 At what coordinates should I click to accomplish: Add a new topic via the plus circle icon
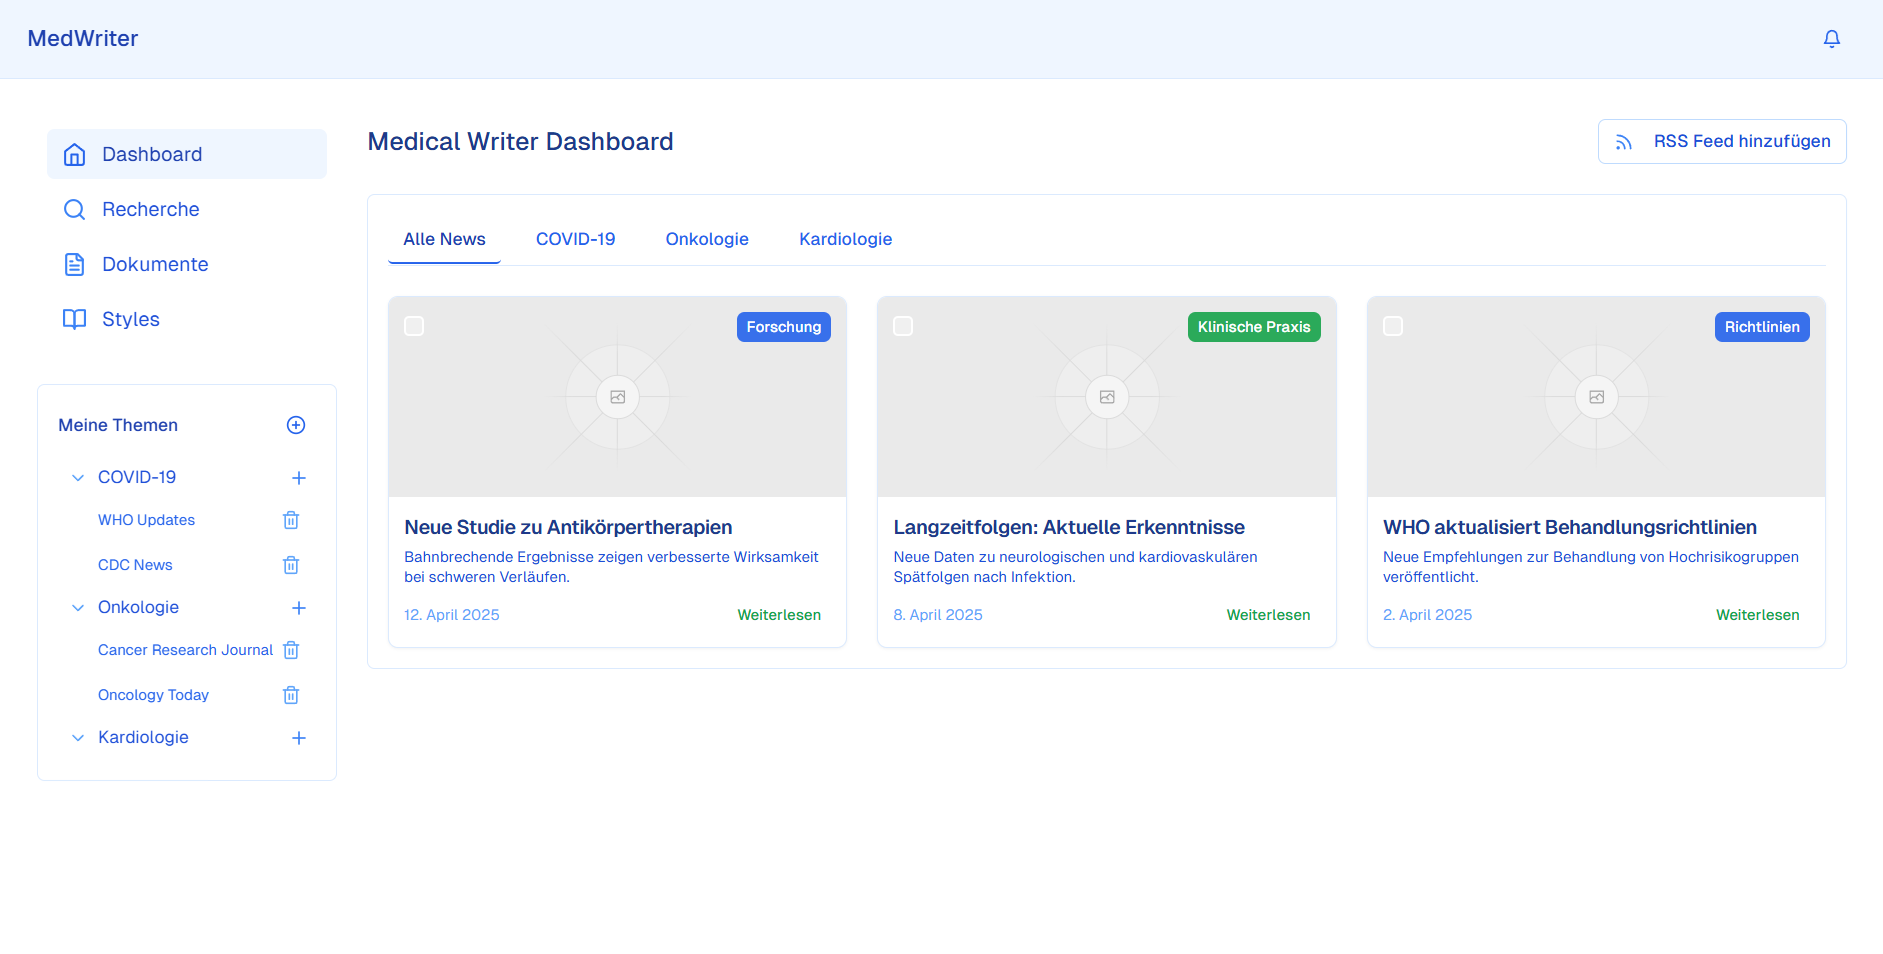(296, 425)
